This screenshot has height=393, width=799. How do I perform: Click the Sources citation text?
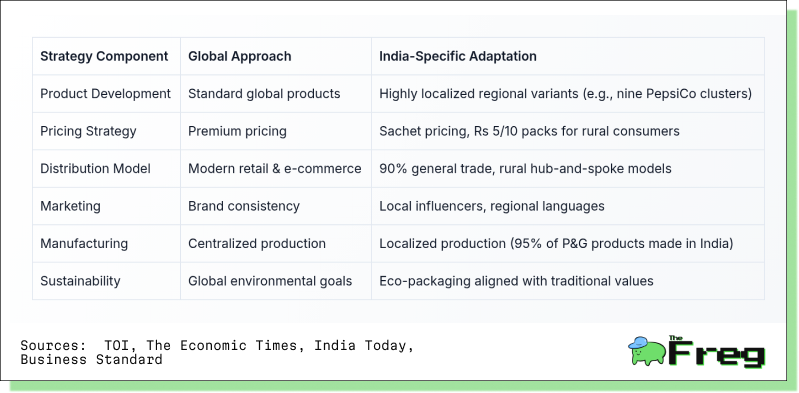coord(217,352)
